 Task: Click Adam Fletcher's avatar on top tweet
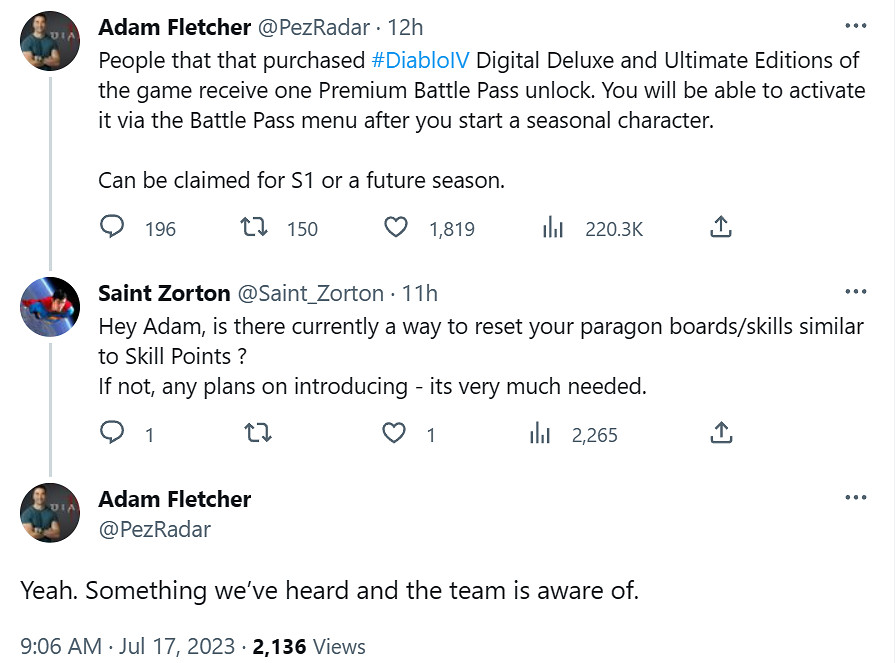(x=50, y=41)
